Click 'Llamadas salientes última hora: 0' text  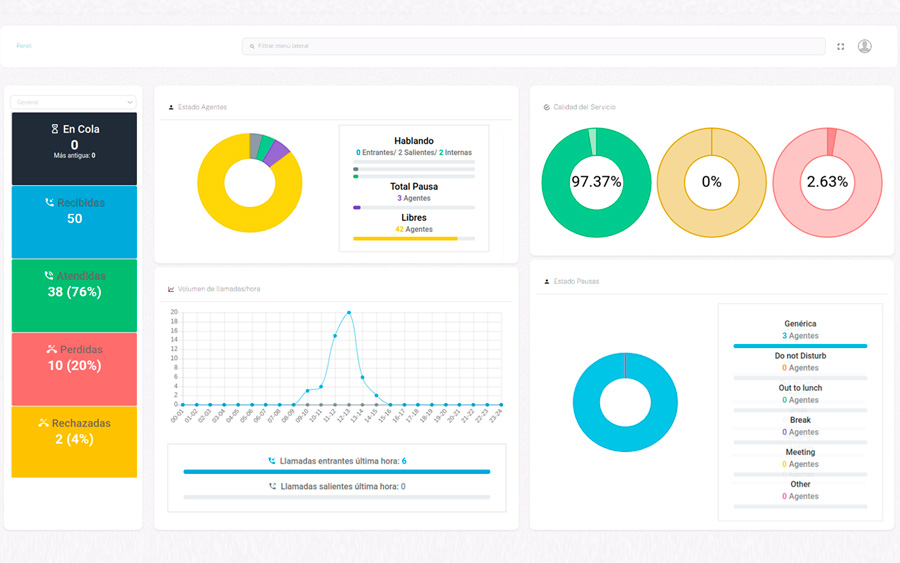343,486
